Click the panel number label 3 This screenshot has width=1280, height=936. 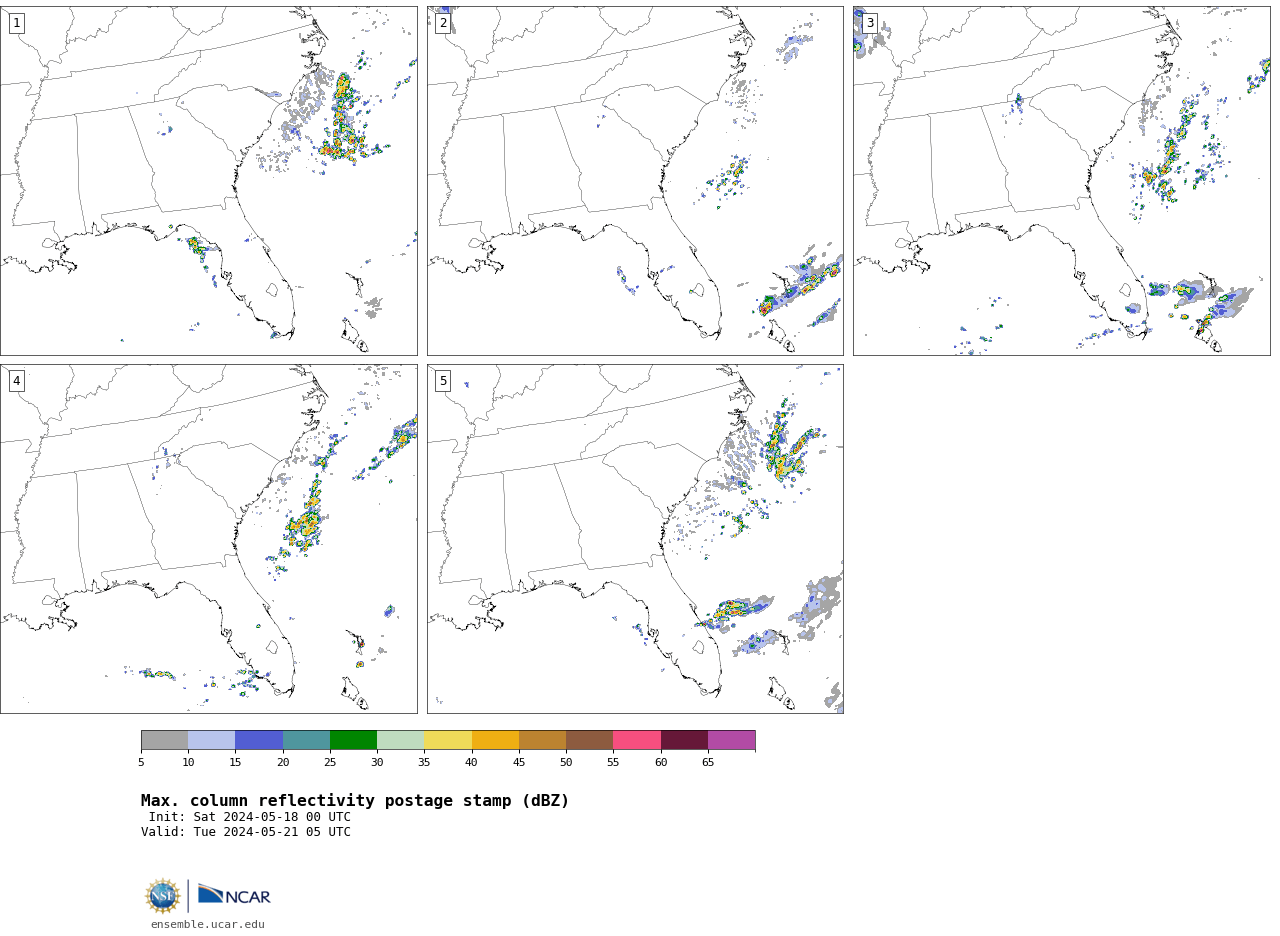coord(869,23)
